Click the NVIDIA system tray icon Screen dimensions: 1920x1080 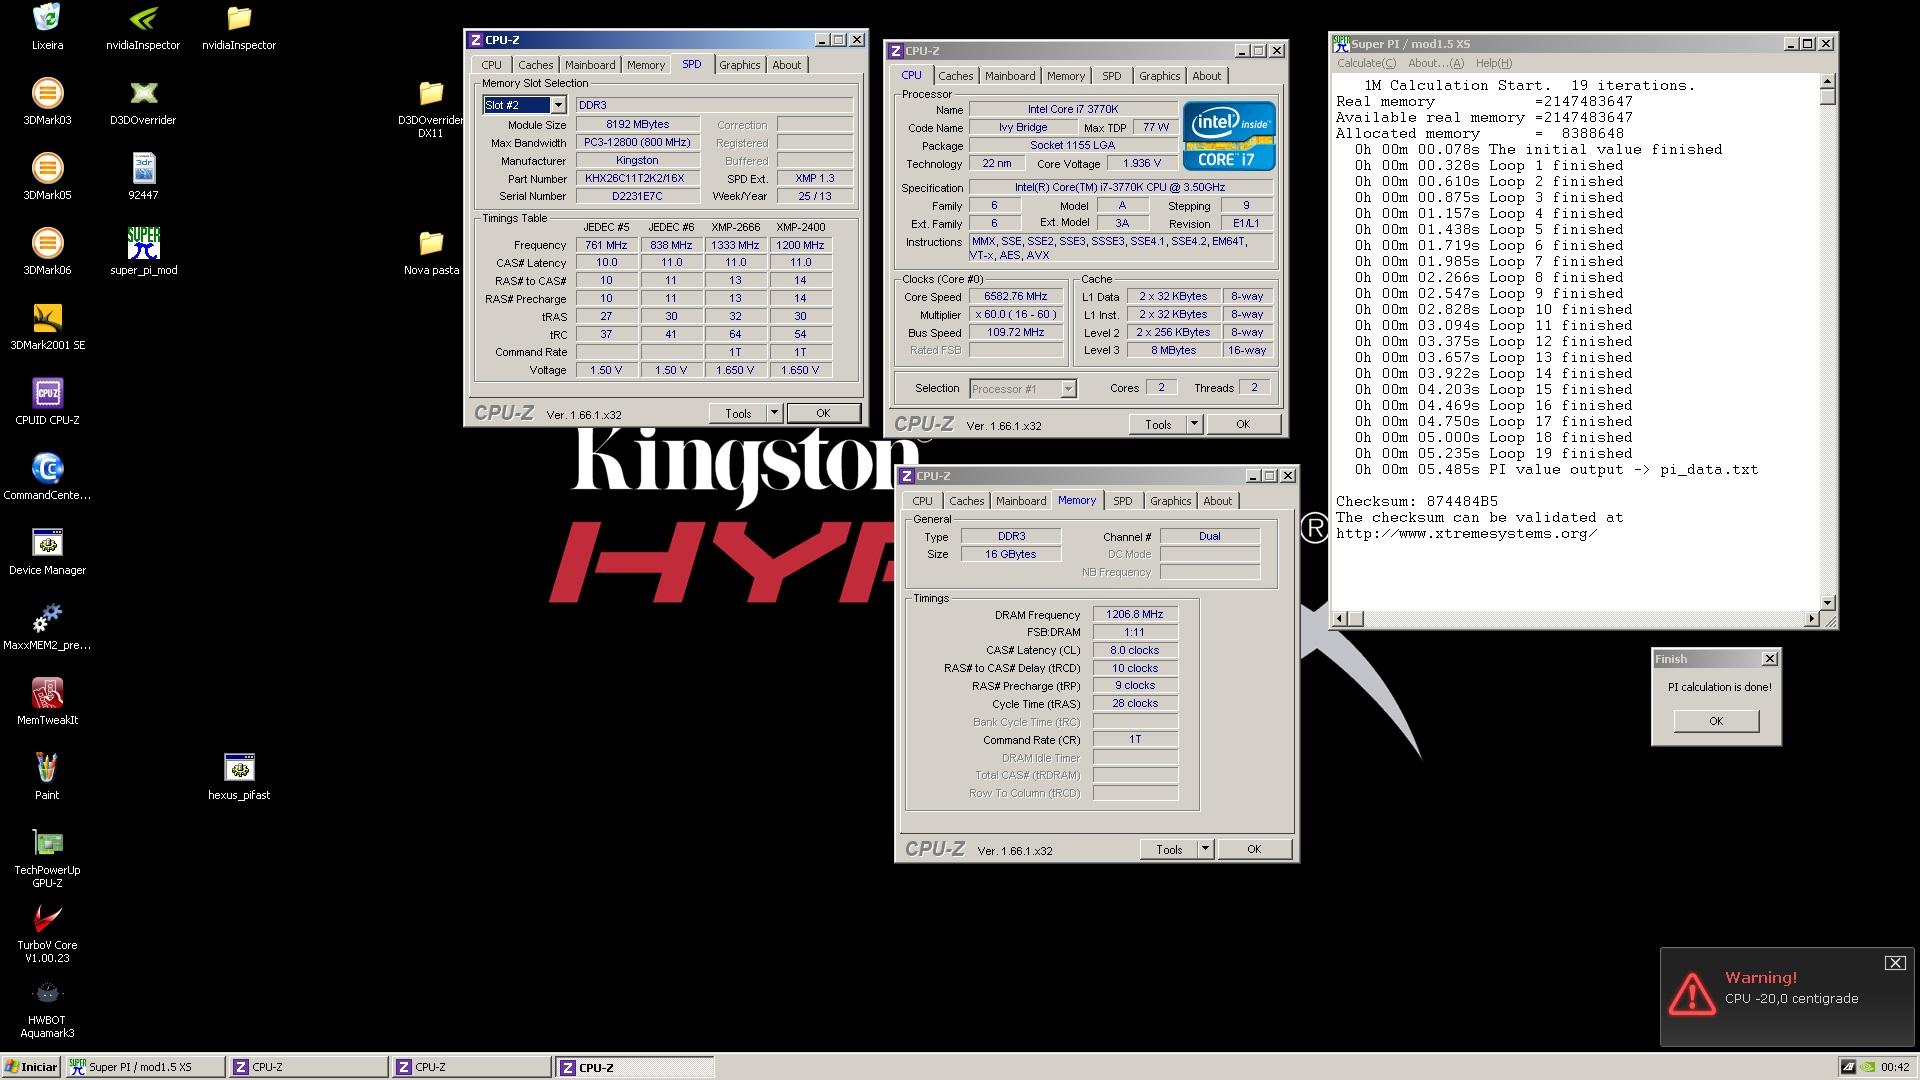1867,1067
